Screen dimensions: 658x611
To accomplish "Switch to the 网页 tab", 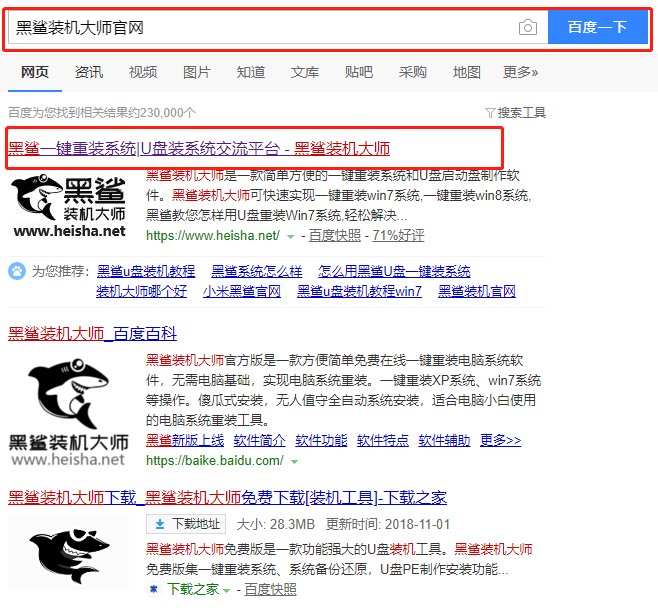I will (35, 72).
